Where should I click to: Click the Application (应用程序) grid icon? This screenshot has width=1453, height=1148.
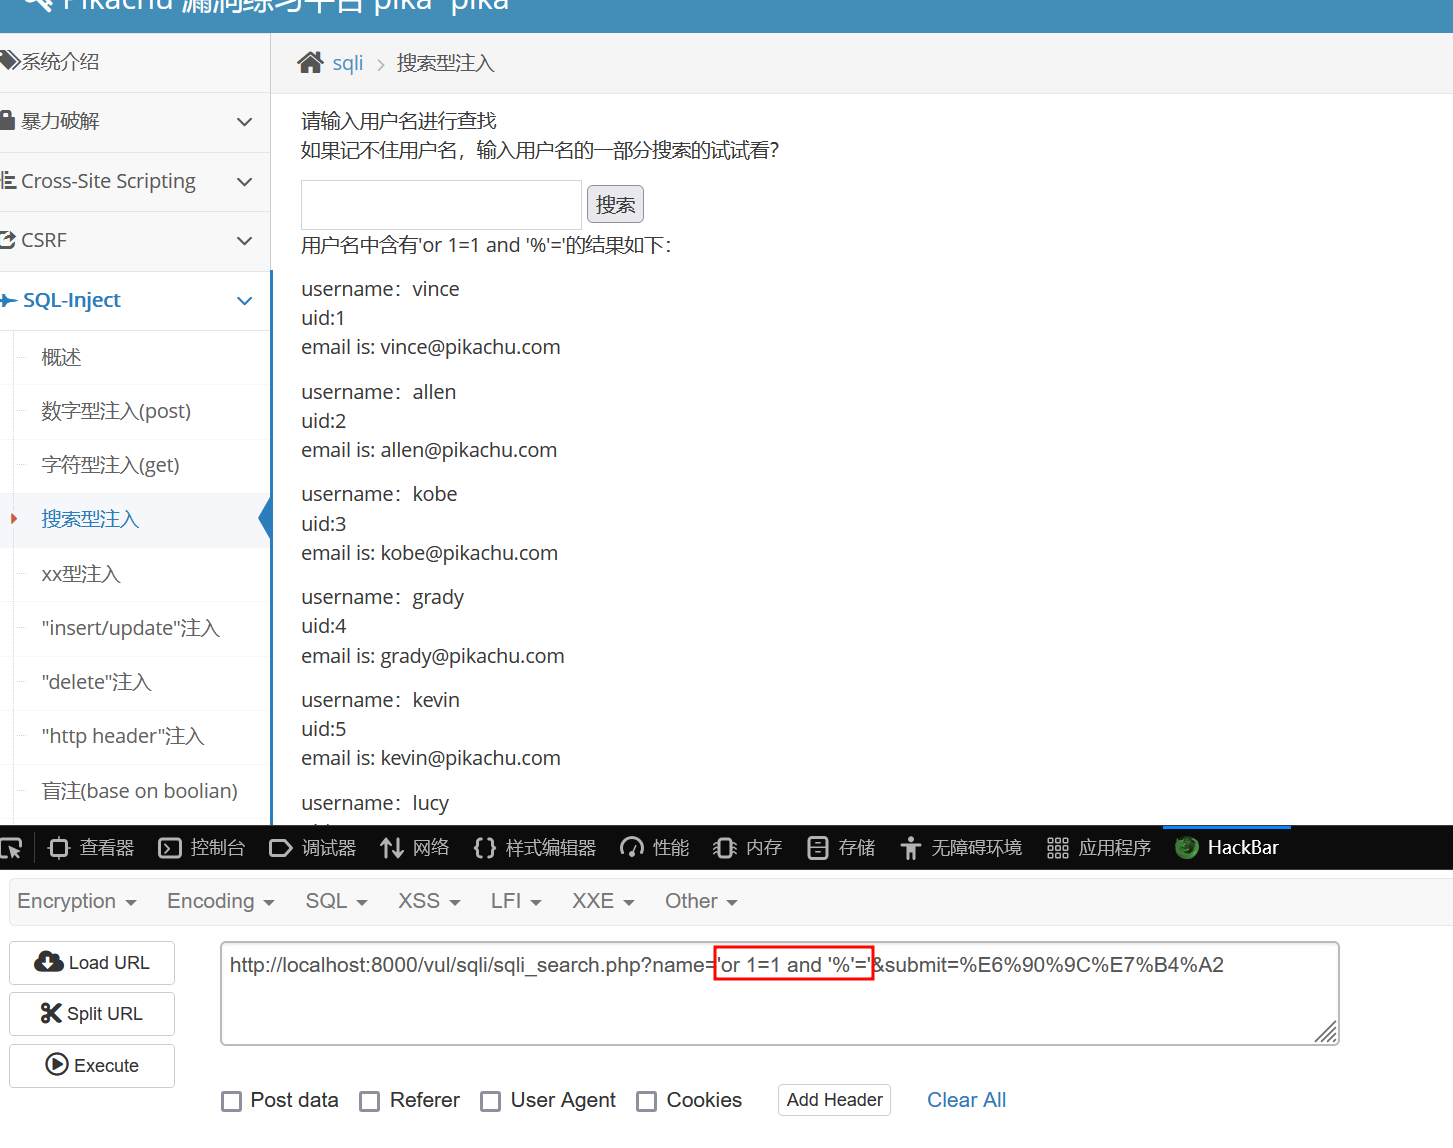1058,848
